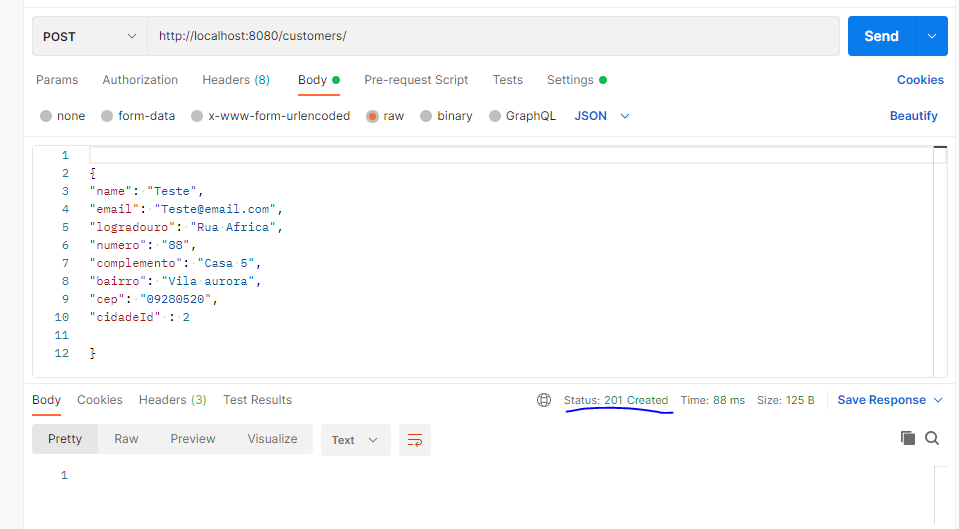Select the none body type
The image size is (959, 529).
(62, 116)
